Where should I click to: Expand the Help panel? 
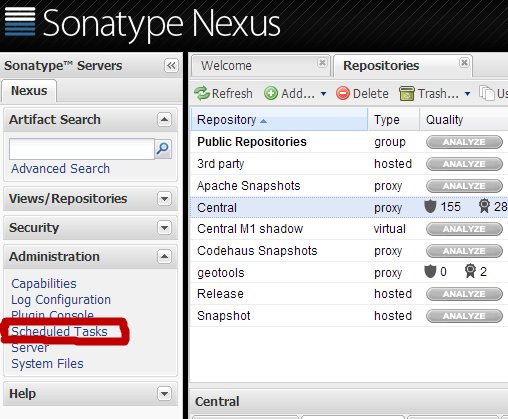(164, 393)
